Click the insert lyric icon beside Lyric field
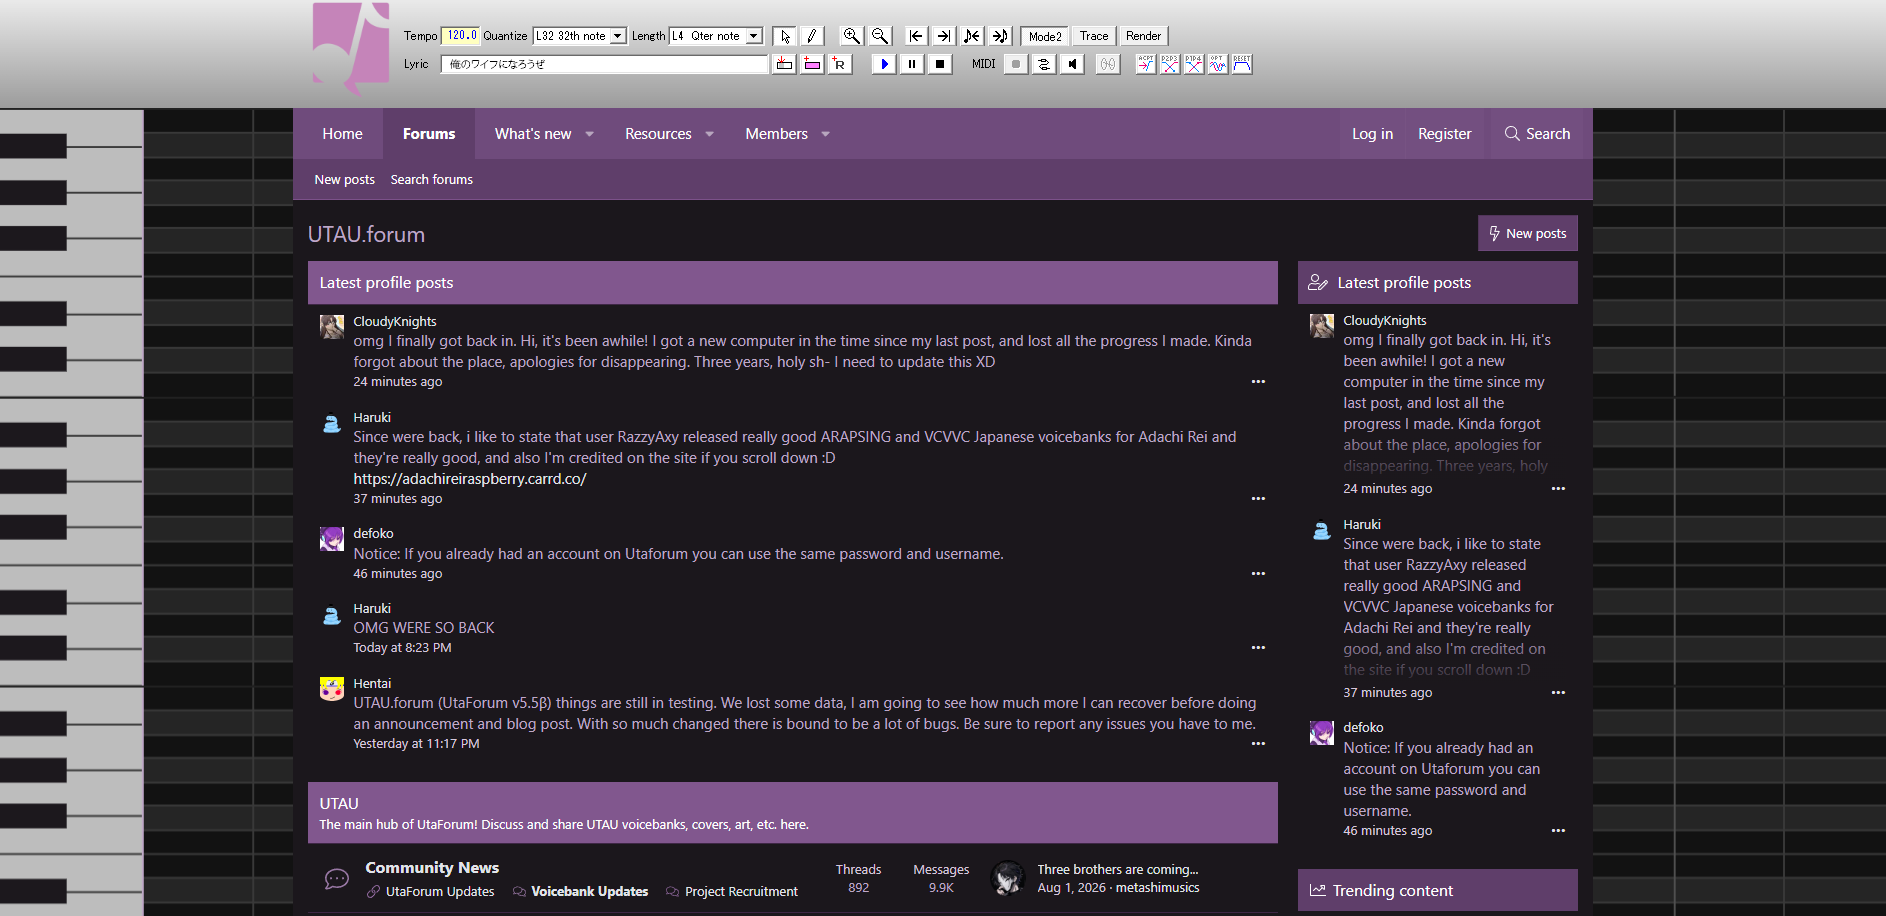Screen dimensions: 1886x916 (x=784, y=64)
